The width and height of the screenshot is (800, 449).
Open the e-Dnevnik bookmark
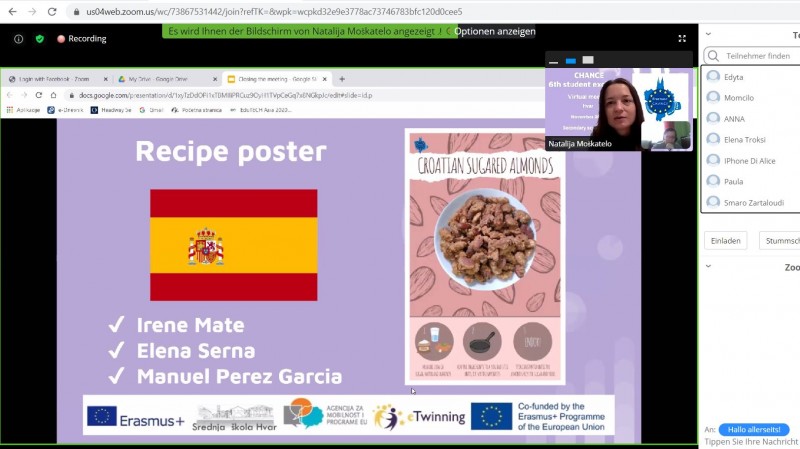(x=65, y=110)
